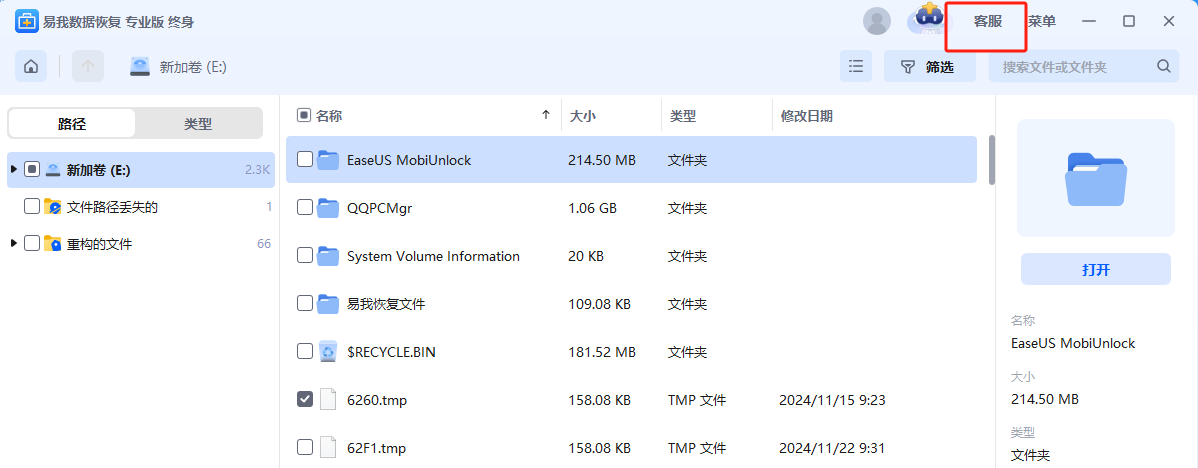Click the 打开 button

click(x=1096, y=270)
